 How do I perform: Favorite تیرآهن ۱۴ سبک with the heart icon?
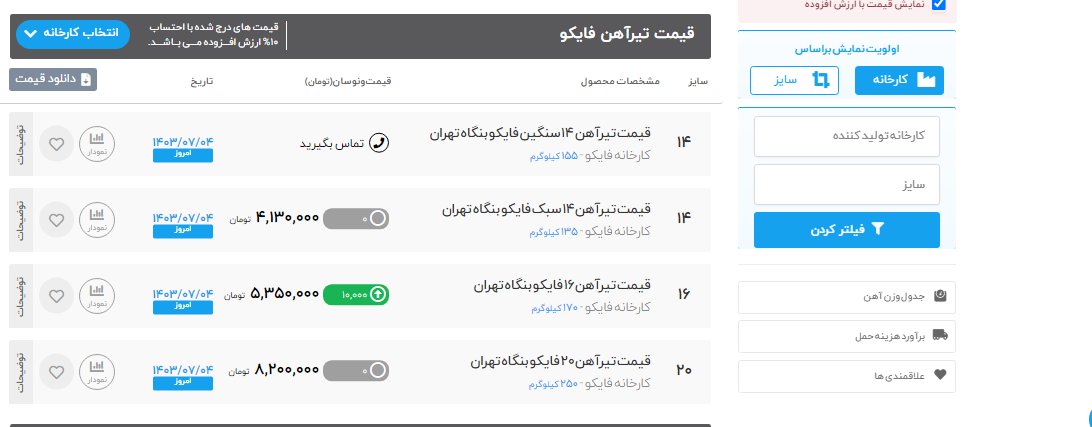coord(56,219)
